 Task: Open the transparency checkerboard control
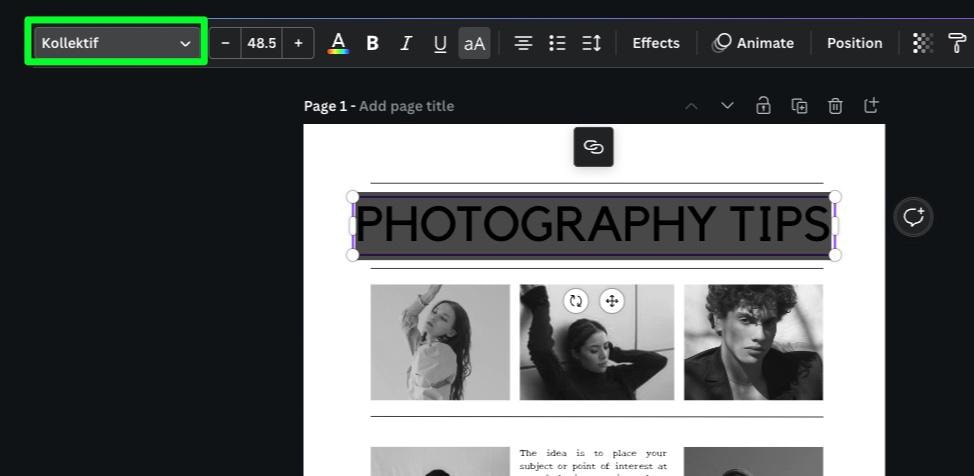coord(922,43)
